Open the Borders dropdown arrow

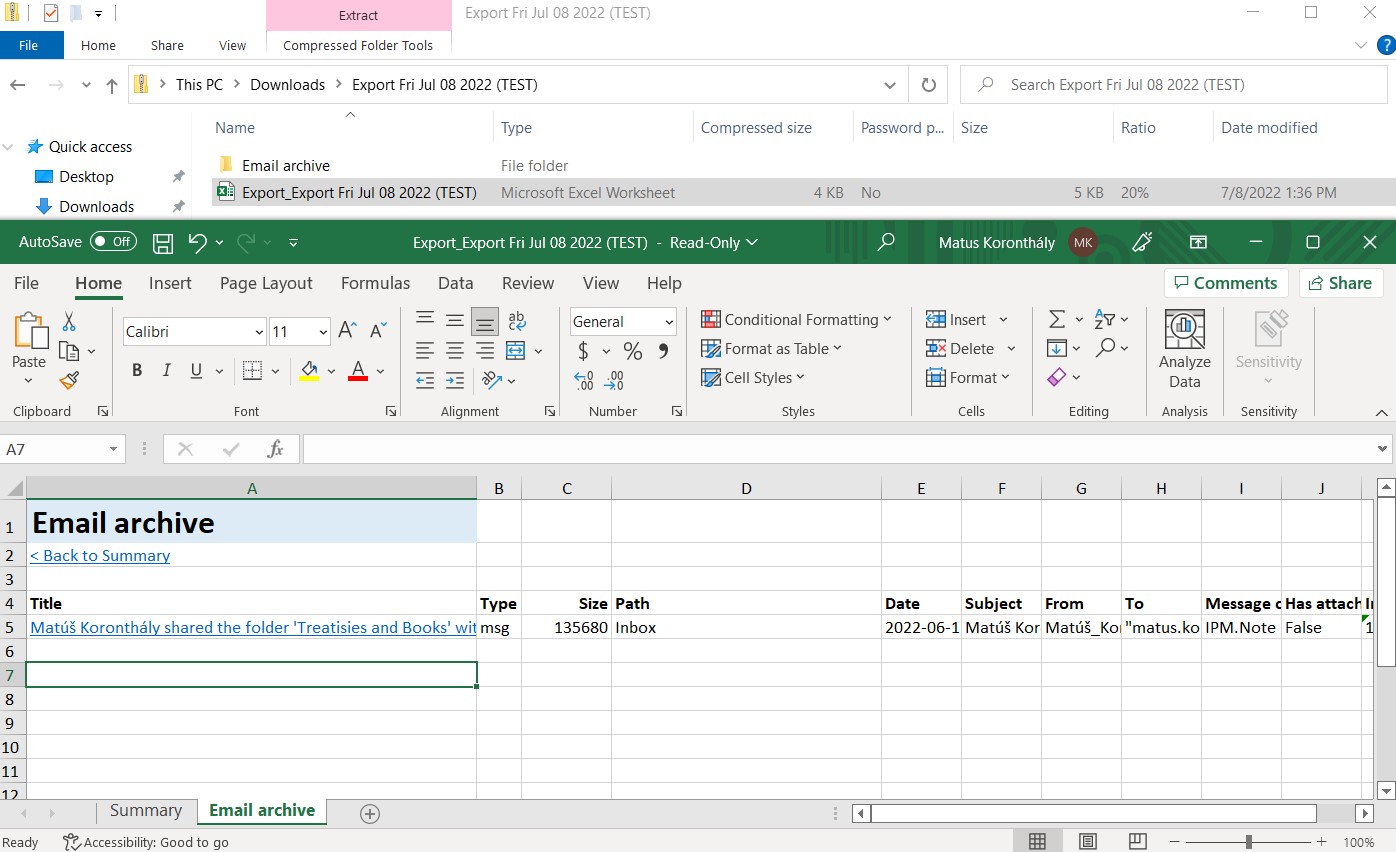[275, 371]
